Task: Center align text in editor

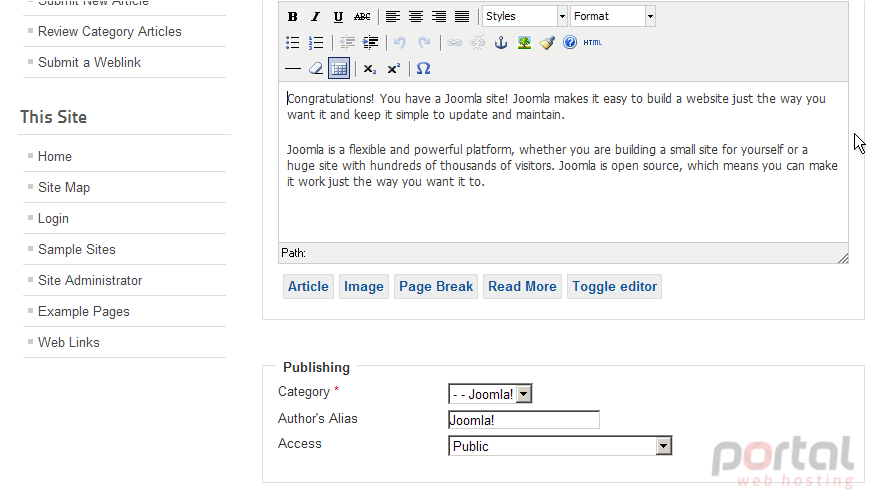Action: click(x=416, y=16)
